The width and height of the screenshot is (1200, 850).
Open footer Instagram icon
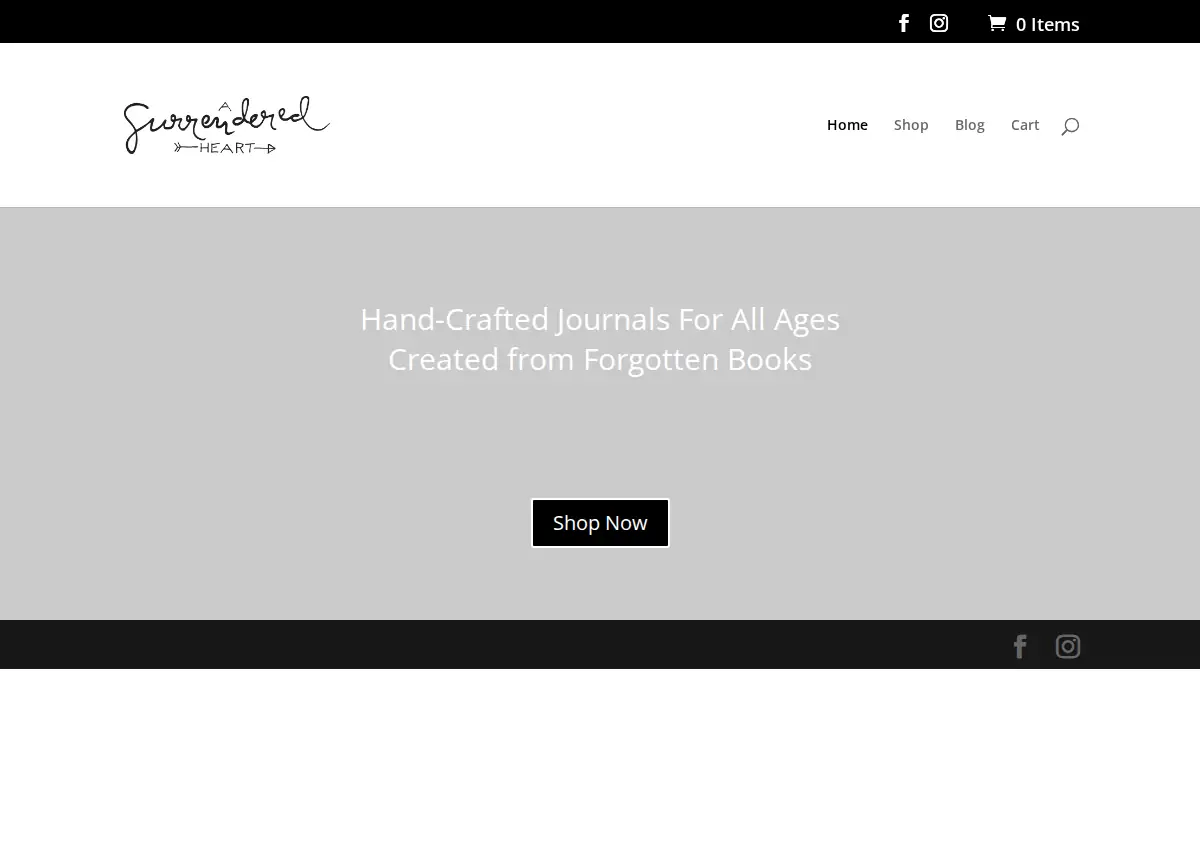[x=1068, y=647]
